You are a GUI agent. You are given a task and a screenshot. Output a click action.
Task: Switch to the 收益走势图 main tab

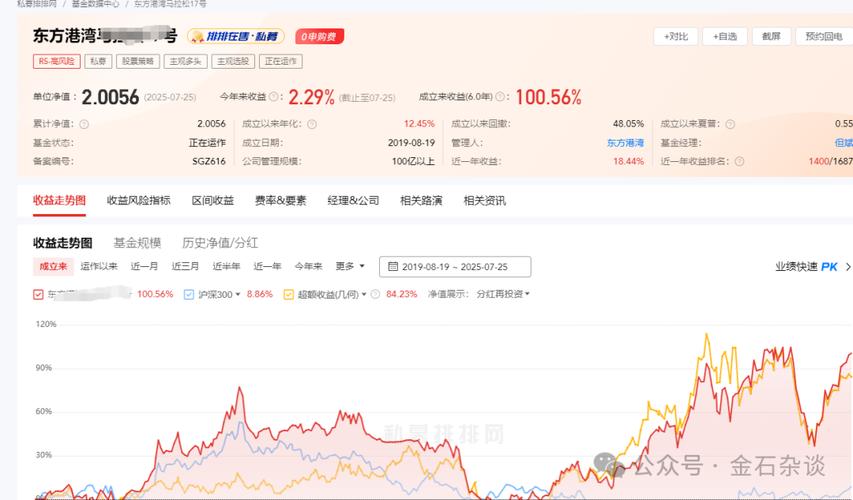pos(59,200)
